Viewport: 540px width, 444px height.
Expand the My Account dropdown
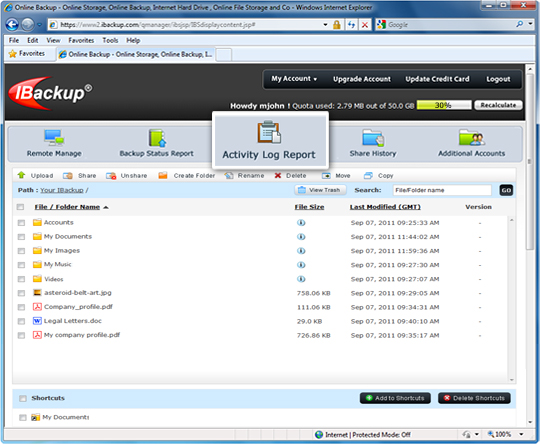[x=294, y=79]
